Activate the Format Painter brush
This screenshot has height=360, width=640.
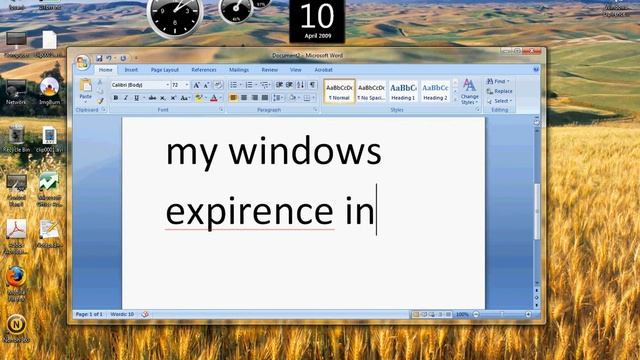click(100, 100)
